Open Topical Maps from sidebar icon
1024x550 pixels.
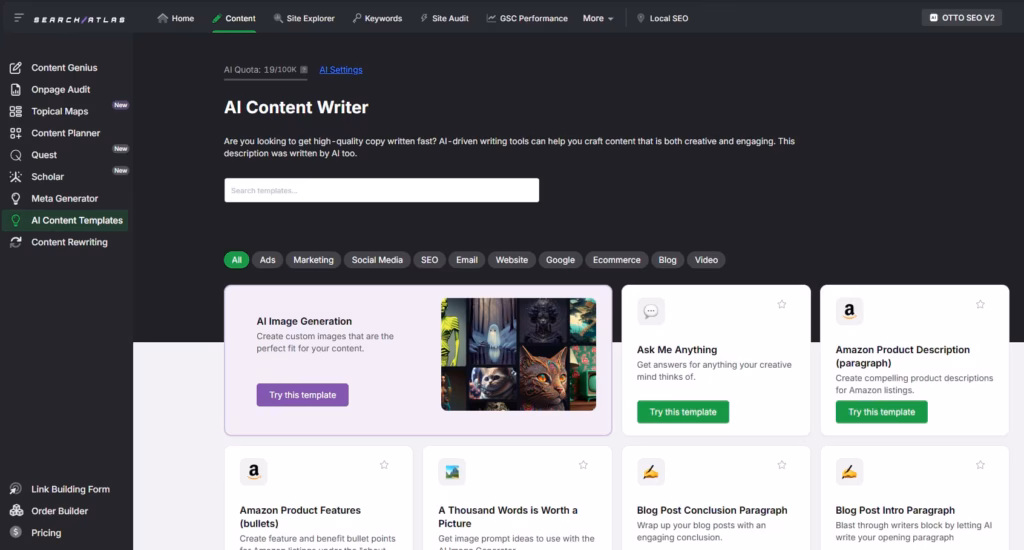point(15,112)
